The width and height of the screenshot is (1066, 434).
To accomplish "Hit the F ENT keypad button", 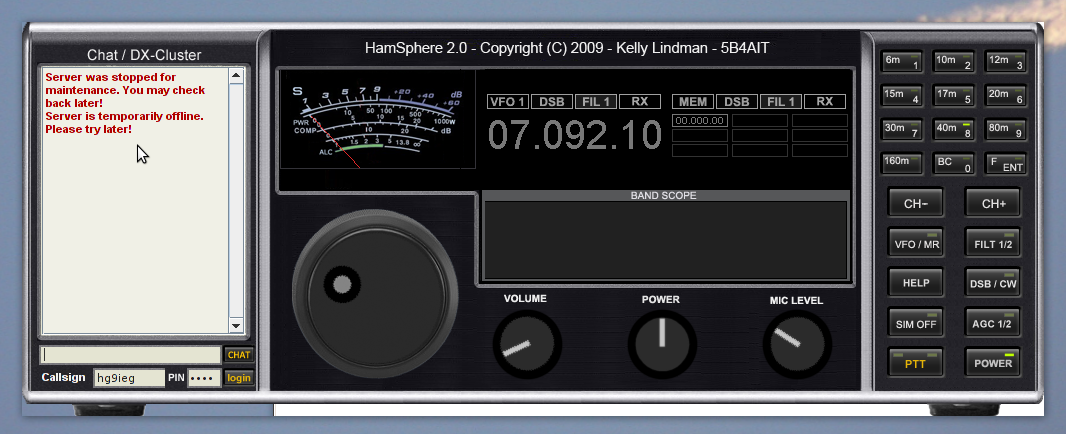I will (1005, 163).
